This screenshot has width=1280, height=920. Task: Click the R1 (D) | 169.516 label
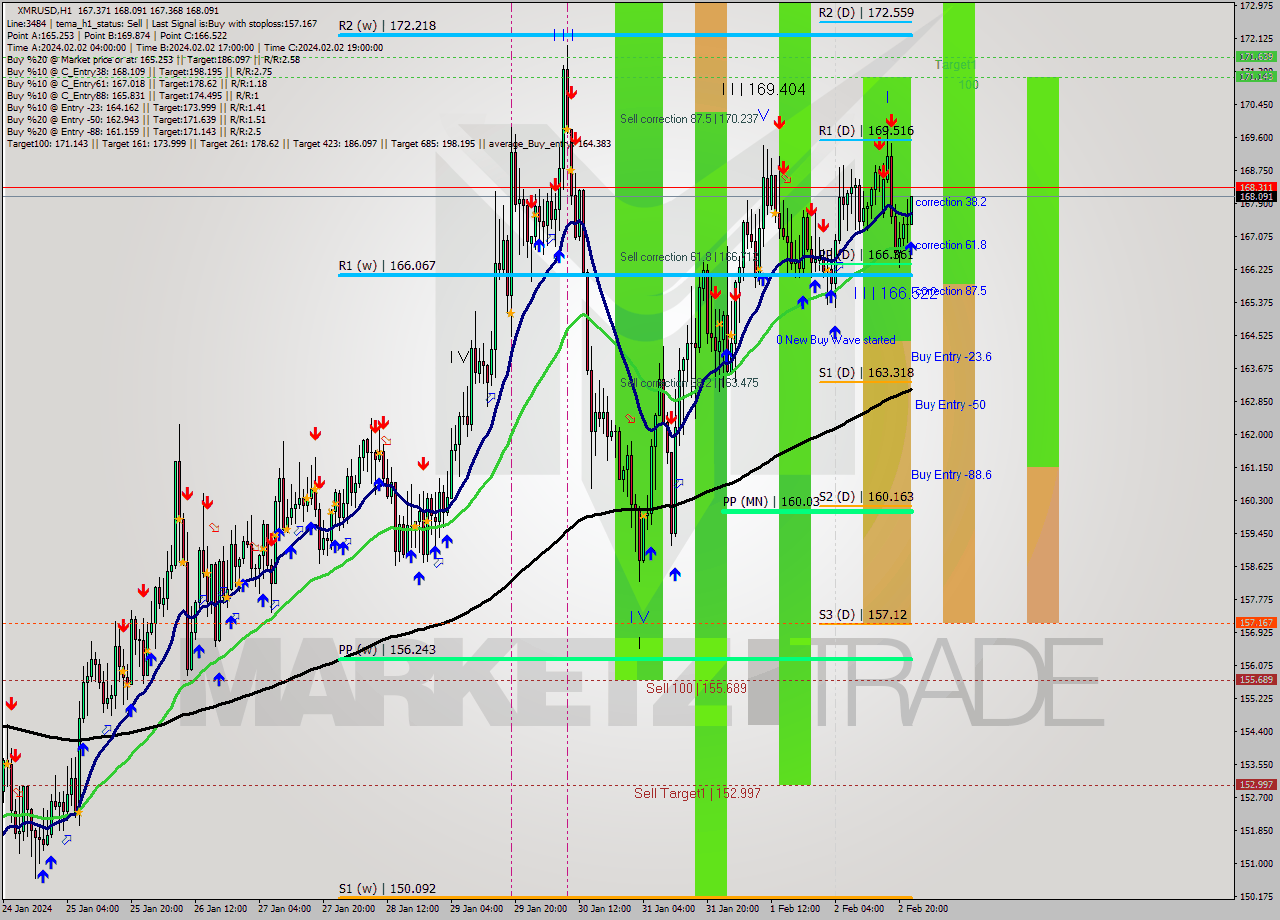click(866, 130)
